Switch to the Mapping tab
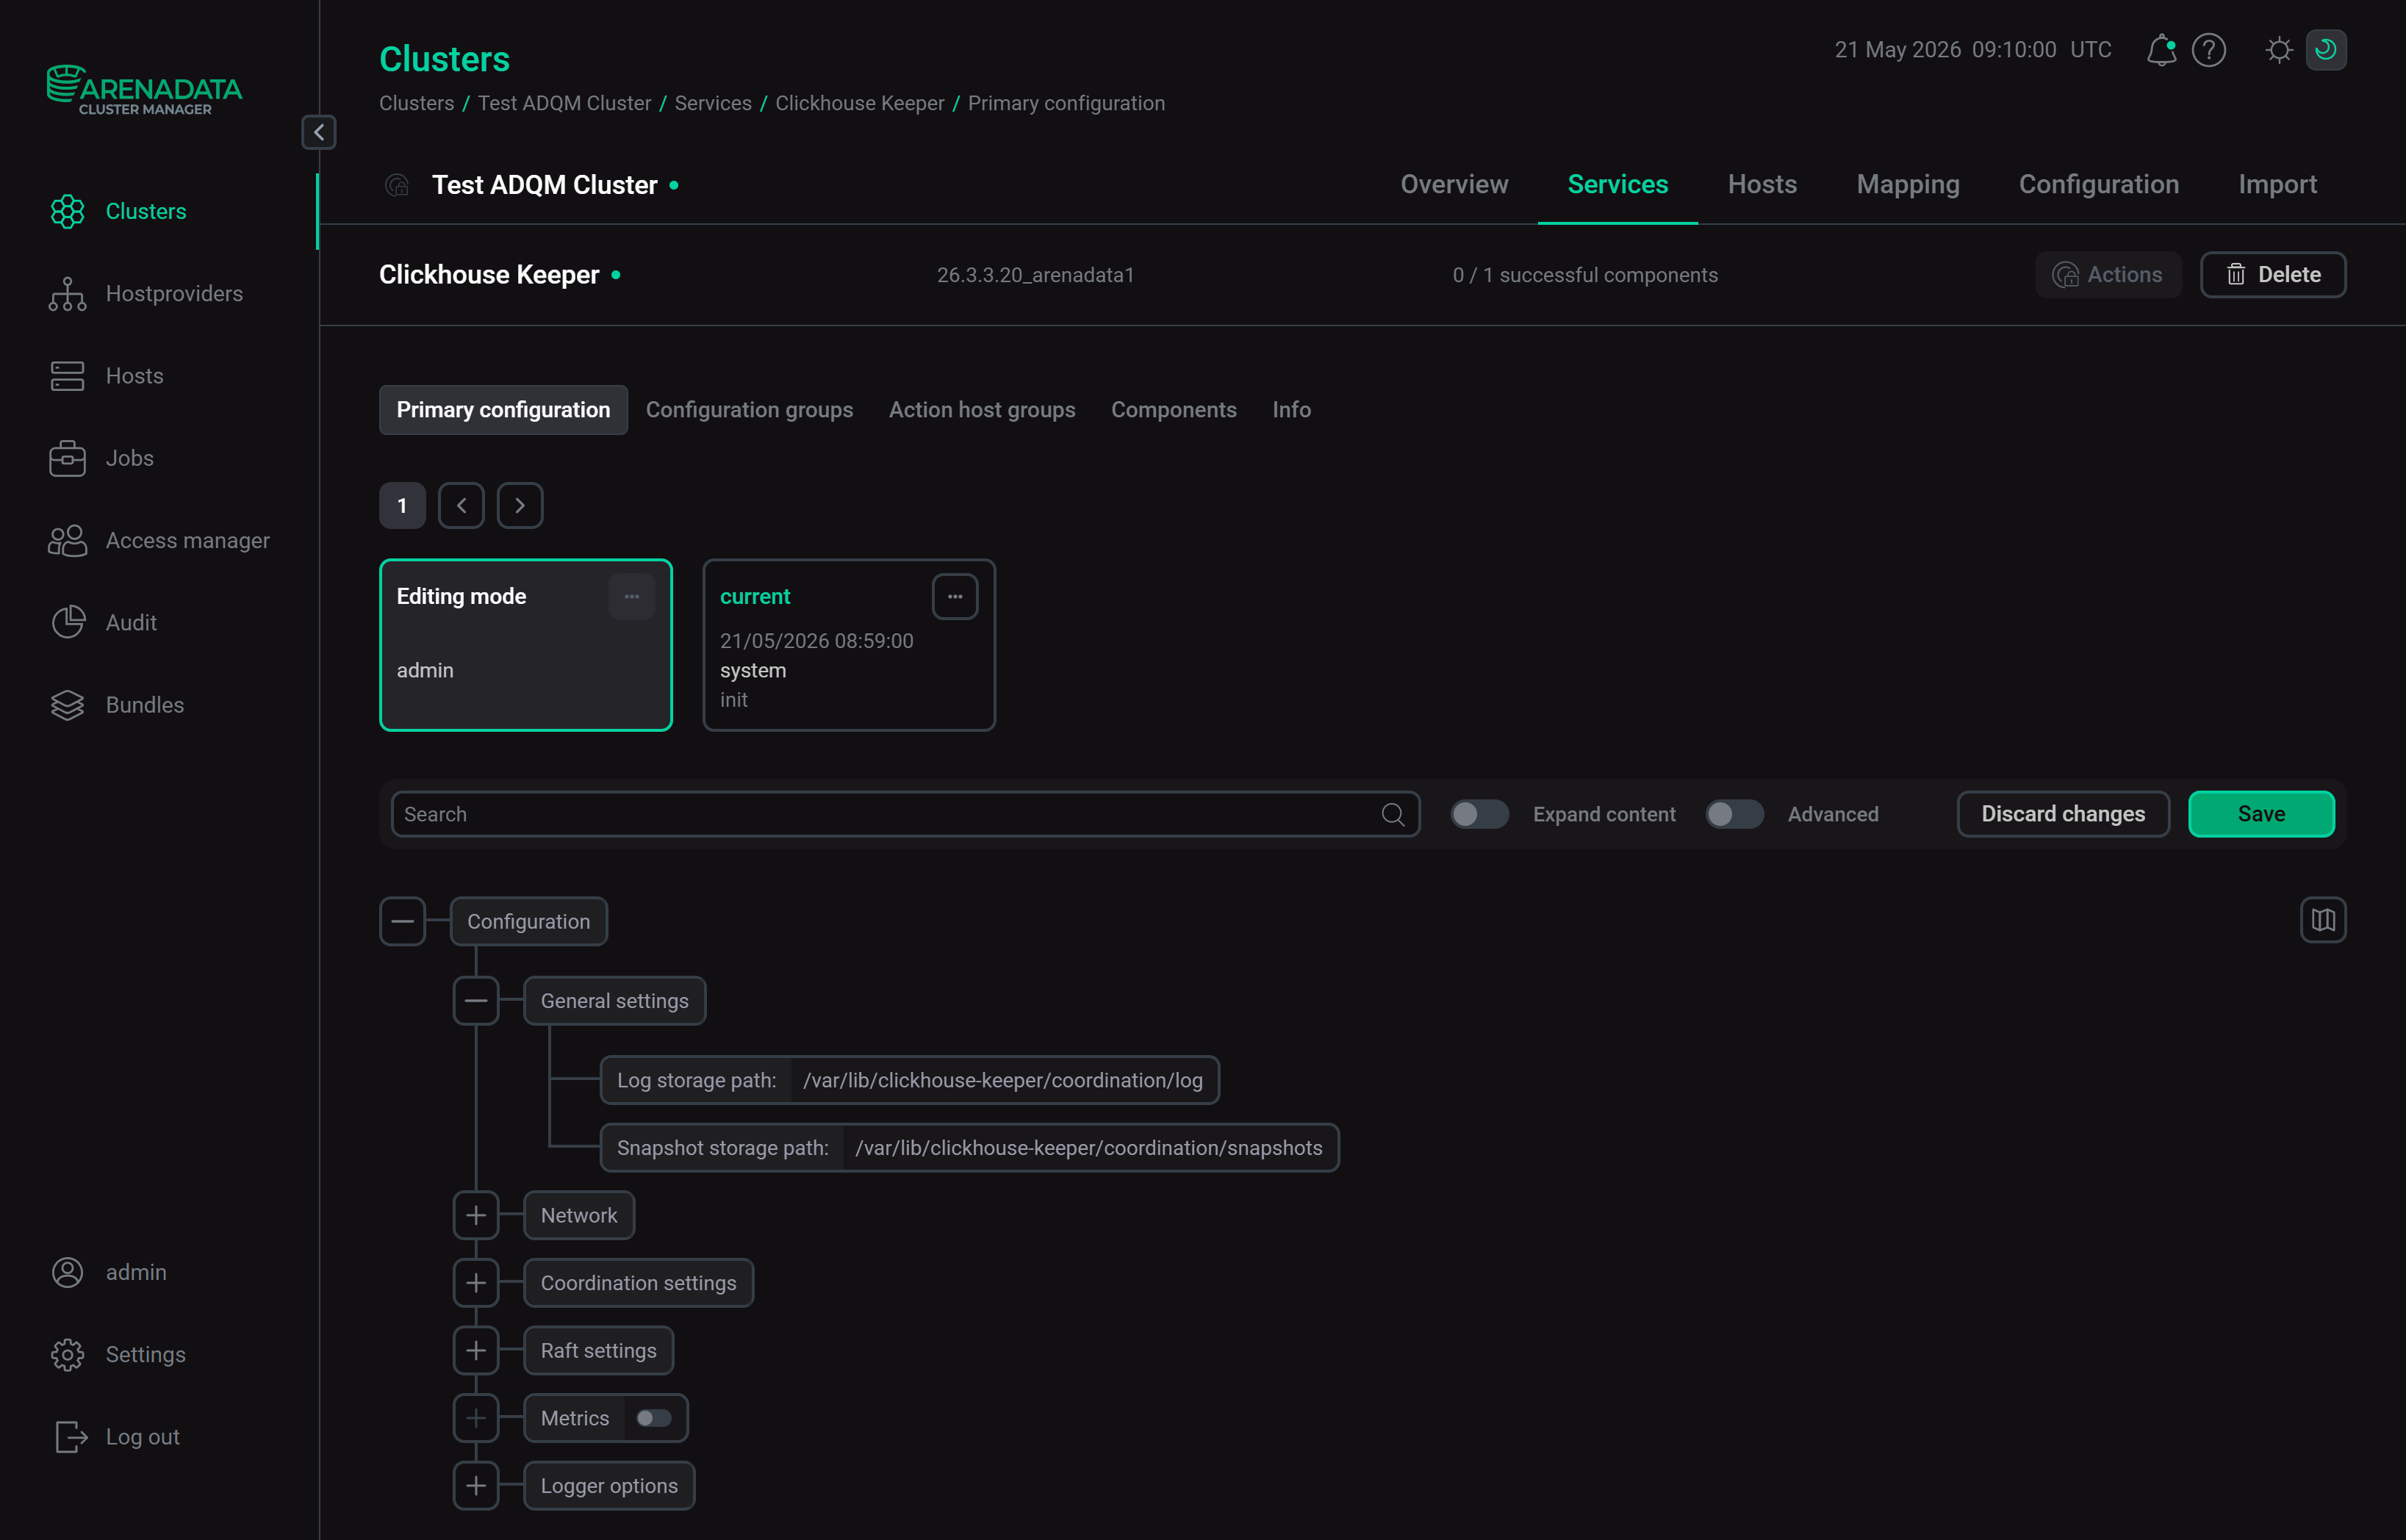Image resolution: width=2406 pixels, height=1540 pixels. click(x=1908, y=185)
